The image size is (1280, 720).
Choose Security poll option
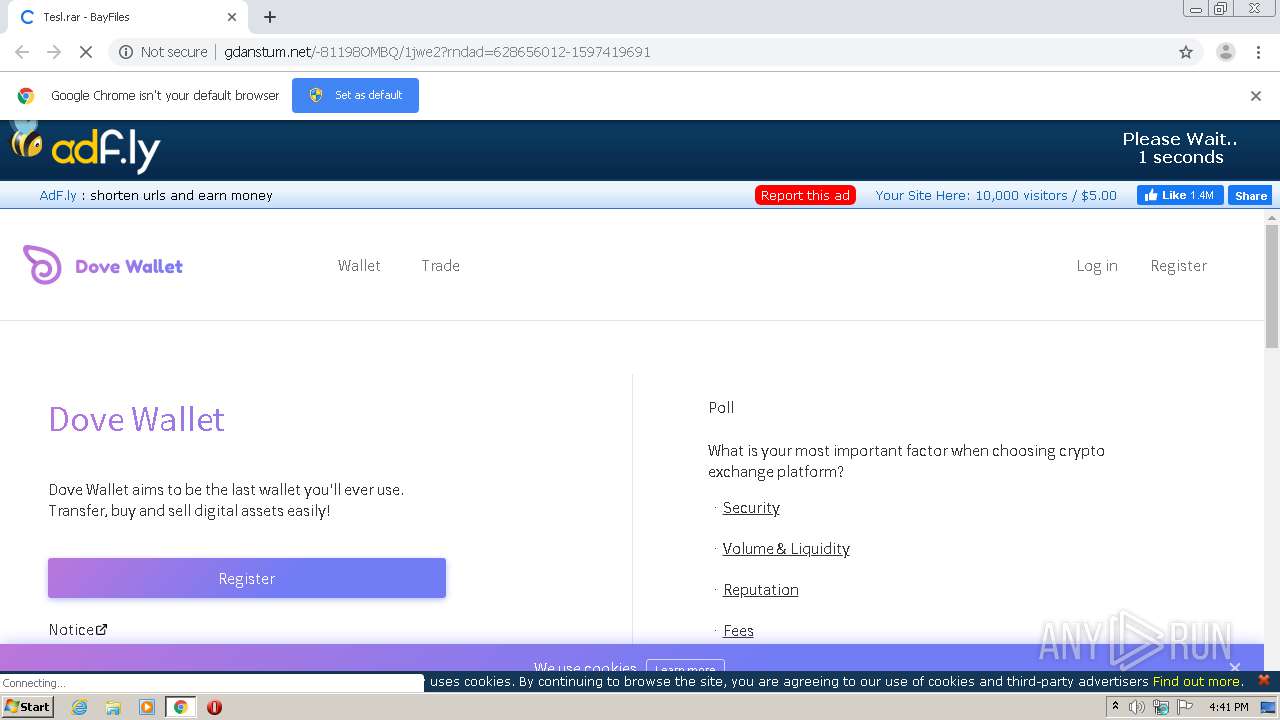751,507
